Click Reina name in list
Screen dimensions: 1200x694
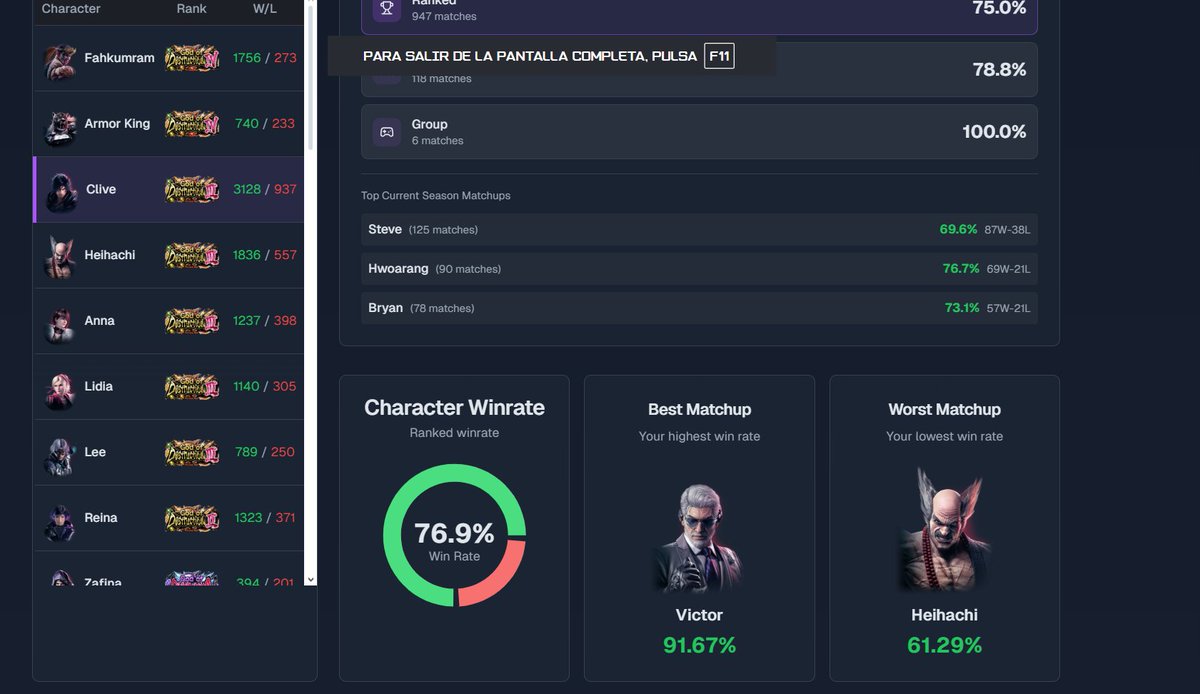click(x=101, y=518)
